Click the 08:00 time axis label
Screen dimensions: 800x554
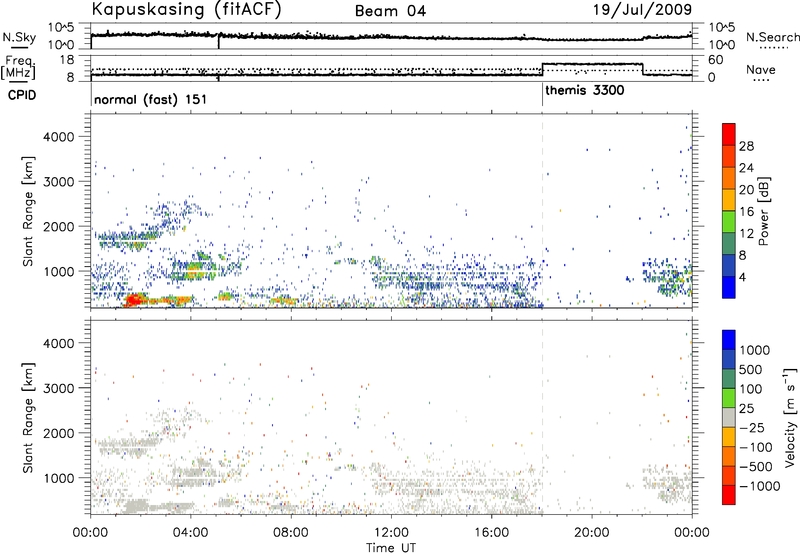[290, 533]
